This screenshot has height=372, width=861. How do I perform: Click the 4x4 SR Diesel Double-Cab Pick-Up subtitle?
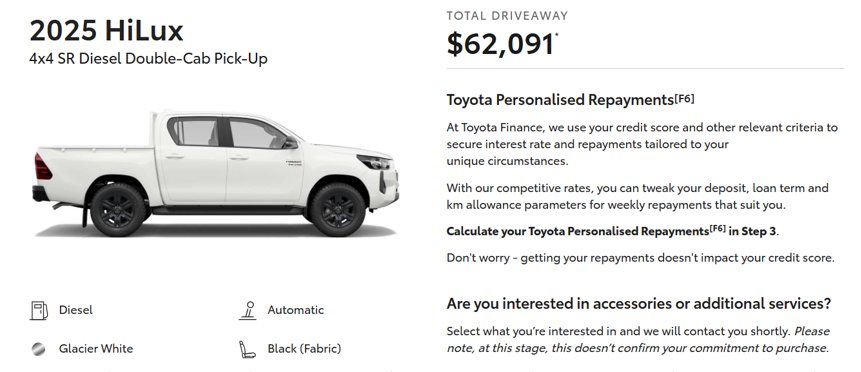(x=148, y=58)
